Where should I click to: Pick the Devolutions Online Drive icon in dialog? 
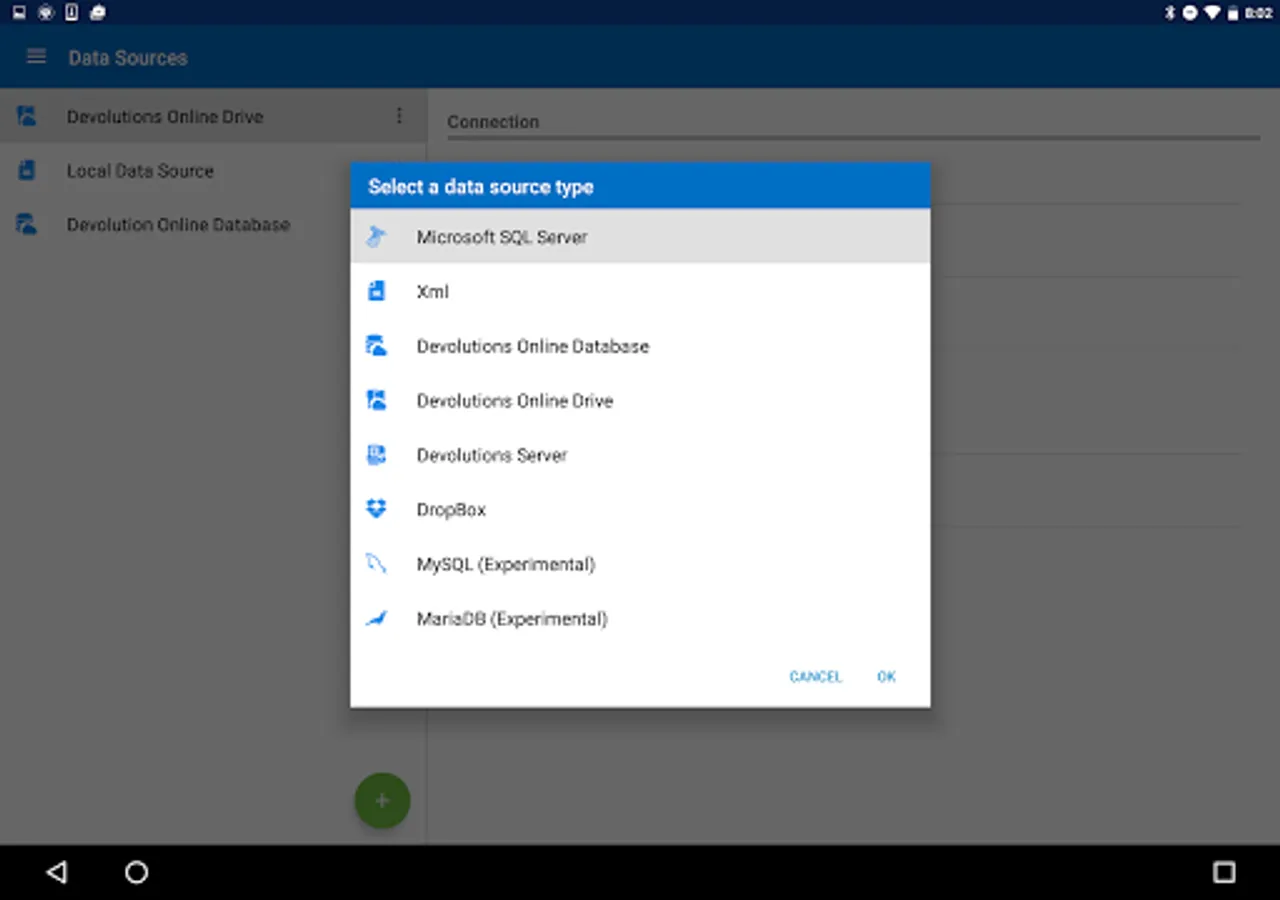[x=376, y=400]
